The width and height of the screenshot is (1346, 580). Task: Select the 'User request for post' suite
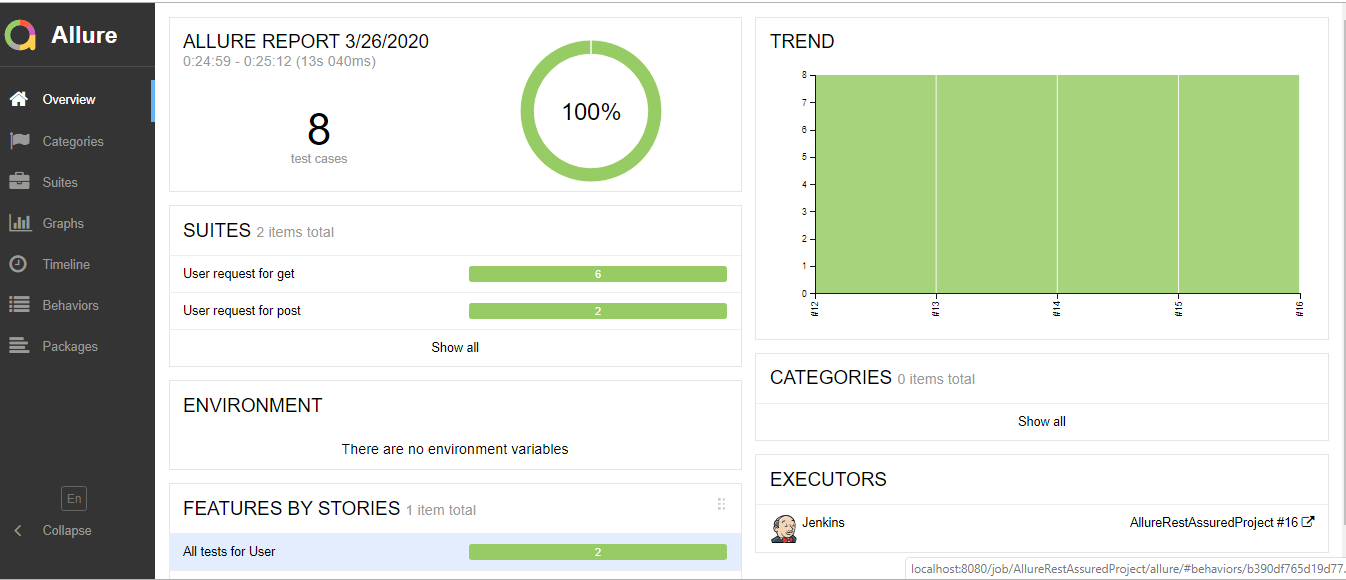(242, 311)
